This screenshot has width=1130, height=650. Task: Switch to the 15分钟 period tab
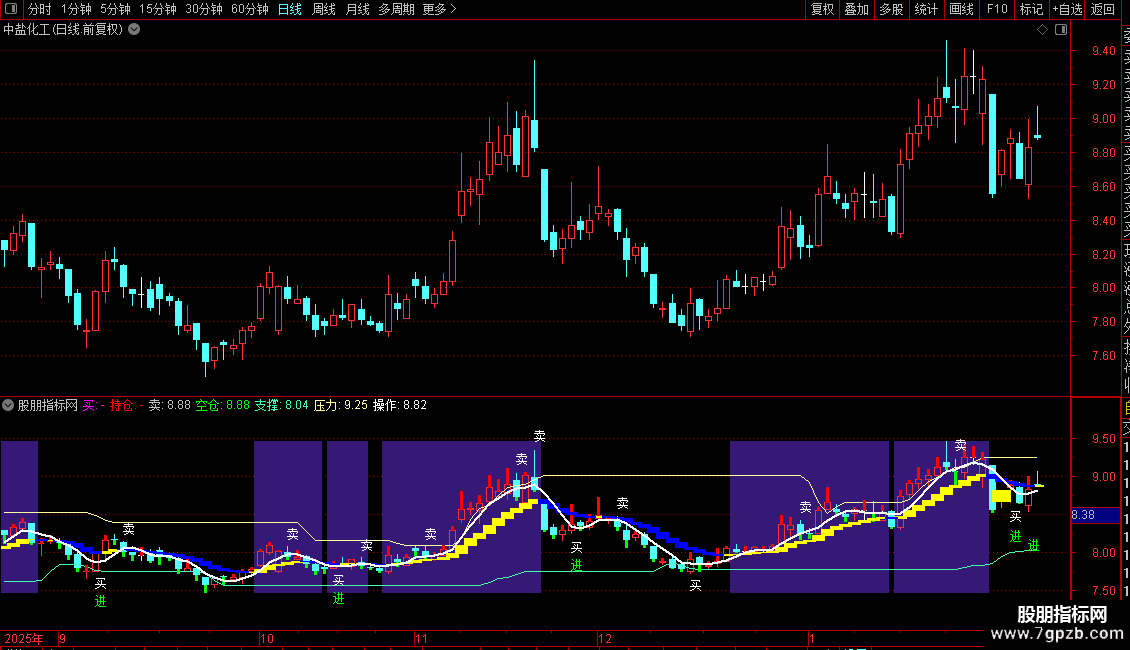coord(158,9)
